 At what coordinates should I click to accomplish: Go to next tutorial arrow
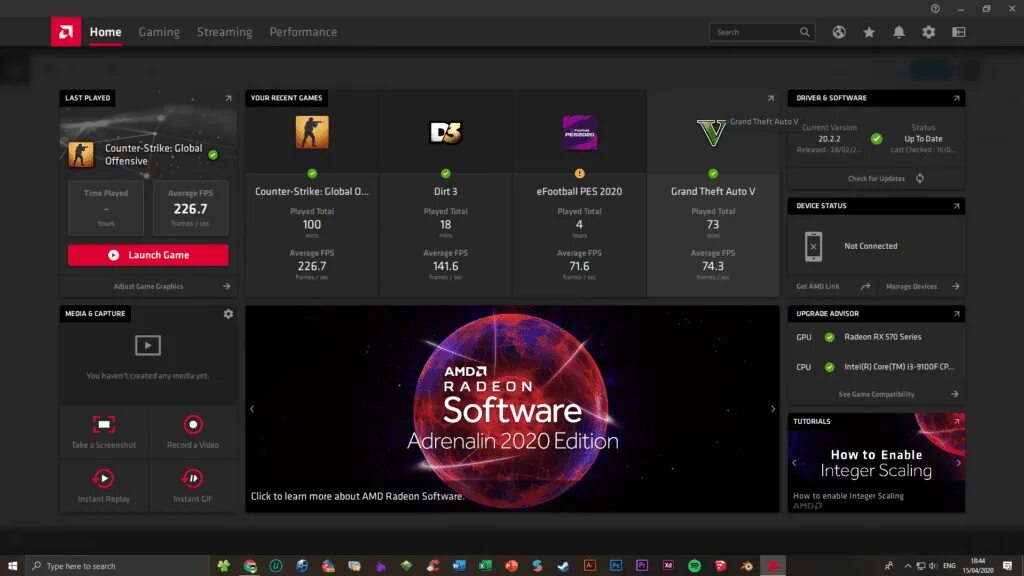point(958,463)
